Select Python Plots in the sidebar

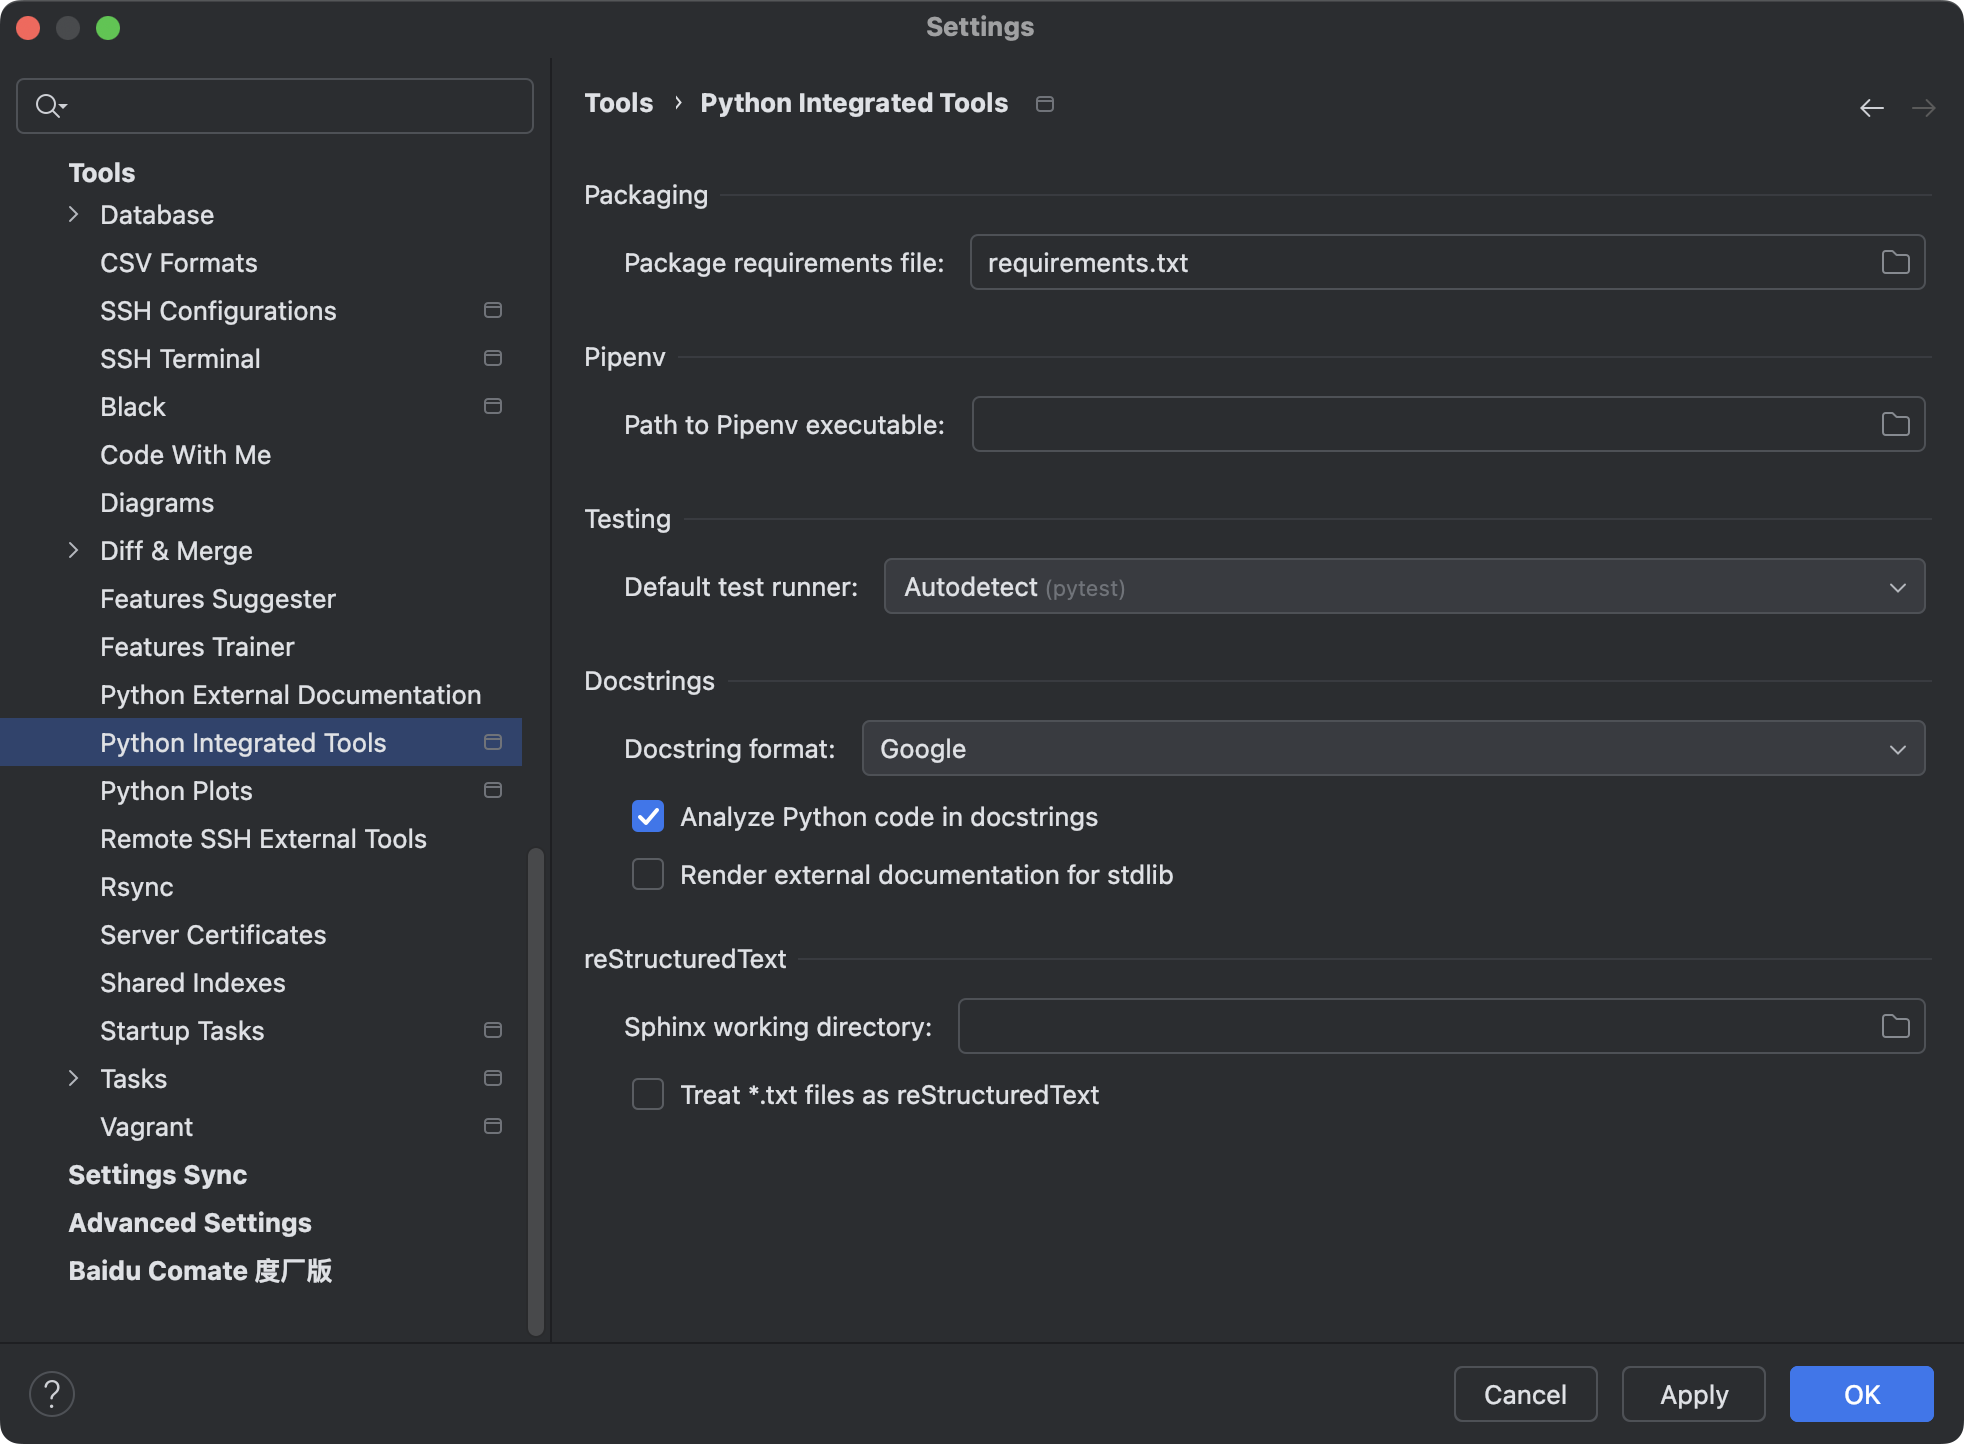176,791
